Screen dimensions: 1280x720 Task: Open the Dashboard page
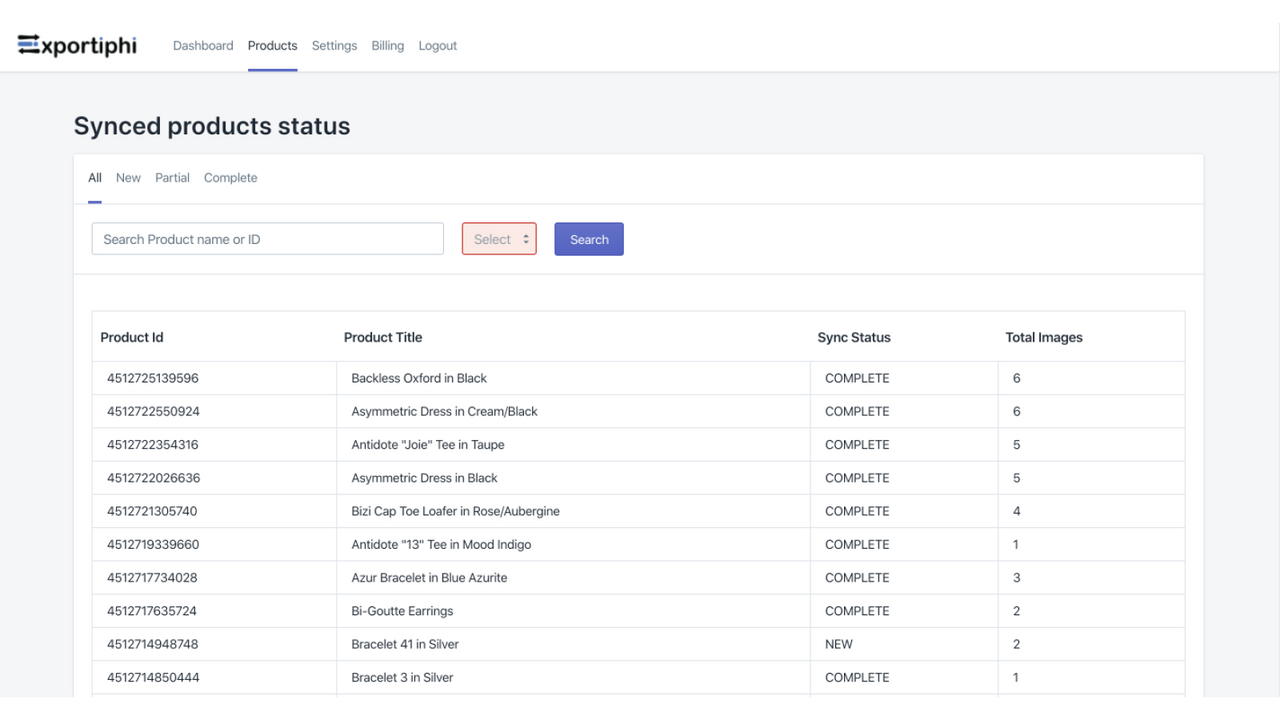click(x=203, y=45)
